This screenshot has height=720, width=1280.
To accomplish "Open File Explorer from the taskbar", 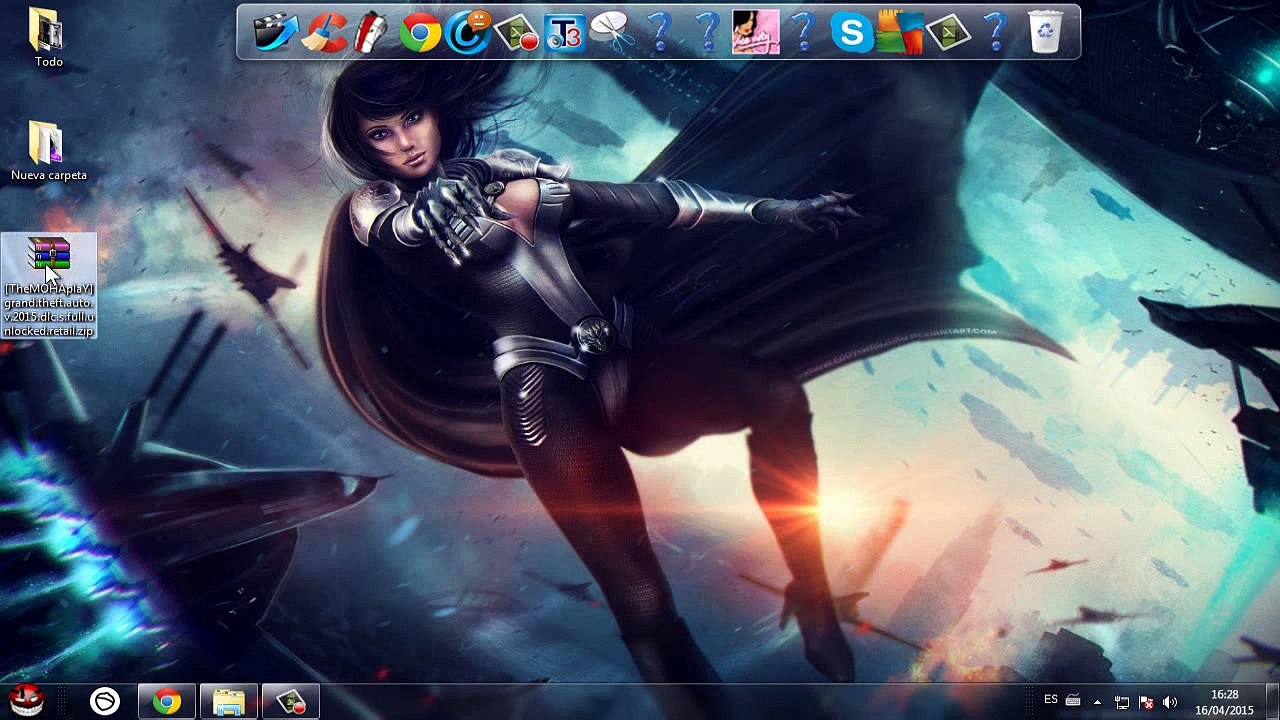I will pyautogui.click(x=229, y=702).
